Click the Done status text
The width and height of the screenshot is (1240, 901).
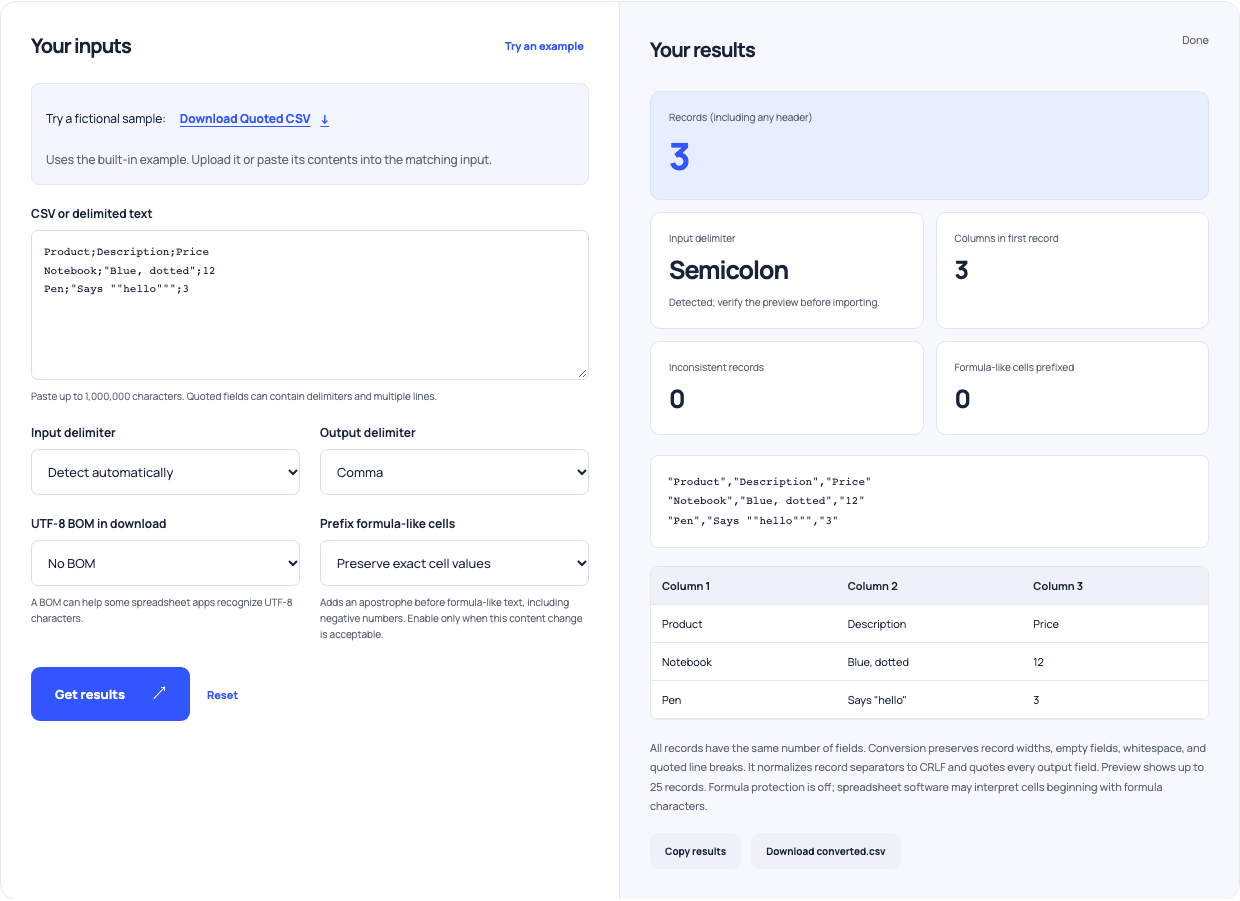(x=1195, y=40)
